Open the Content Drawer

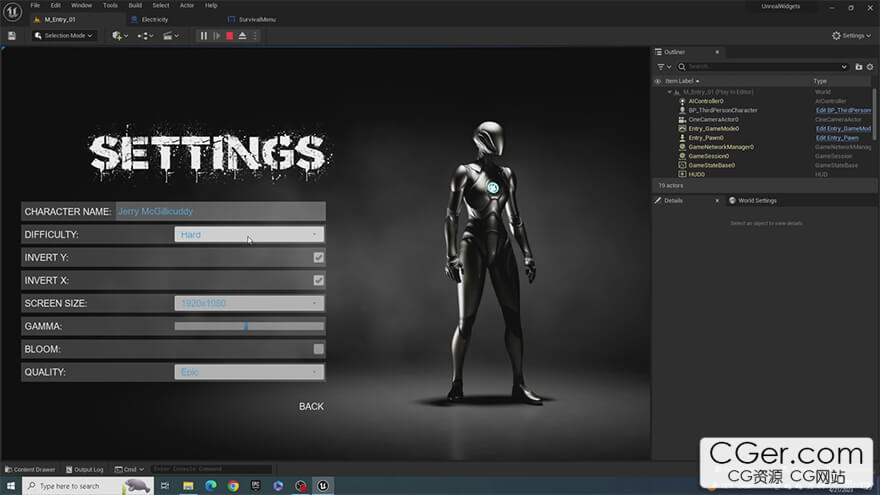(30, 469)
